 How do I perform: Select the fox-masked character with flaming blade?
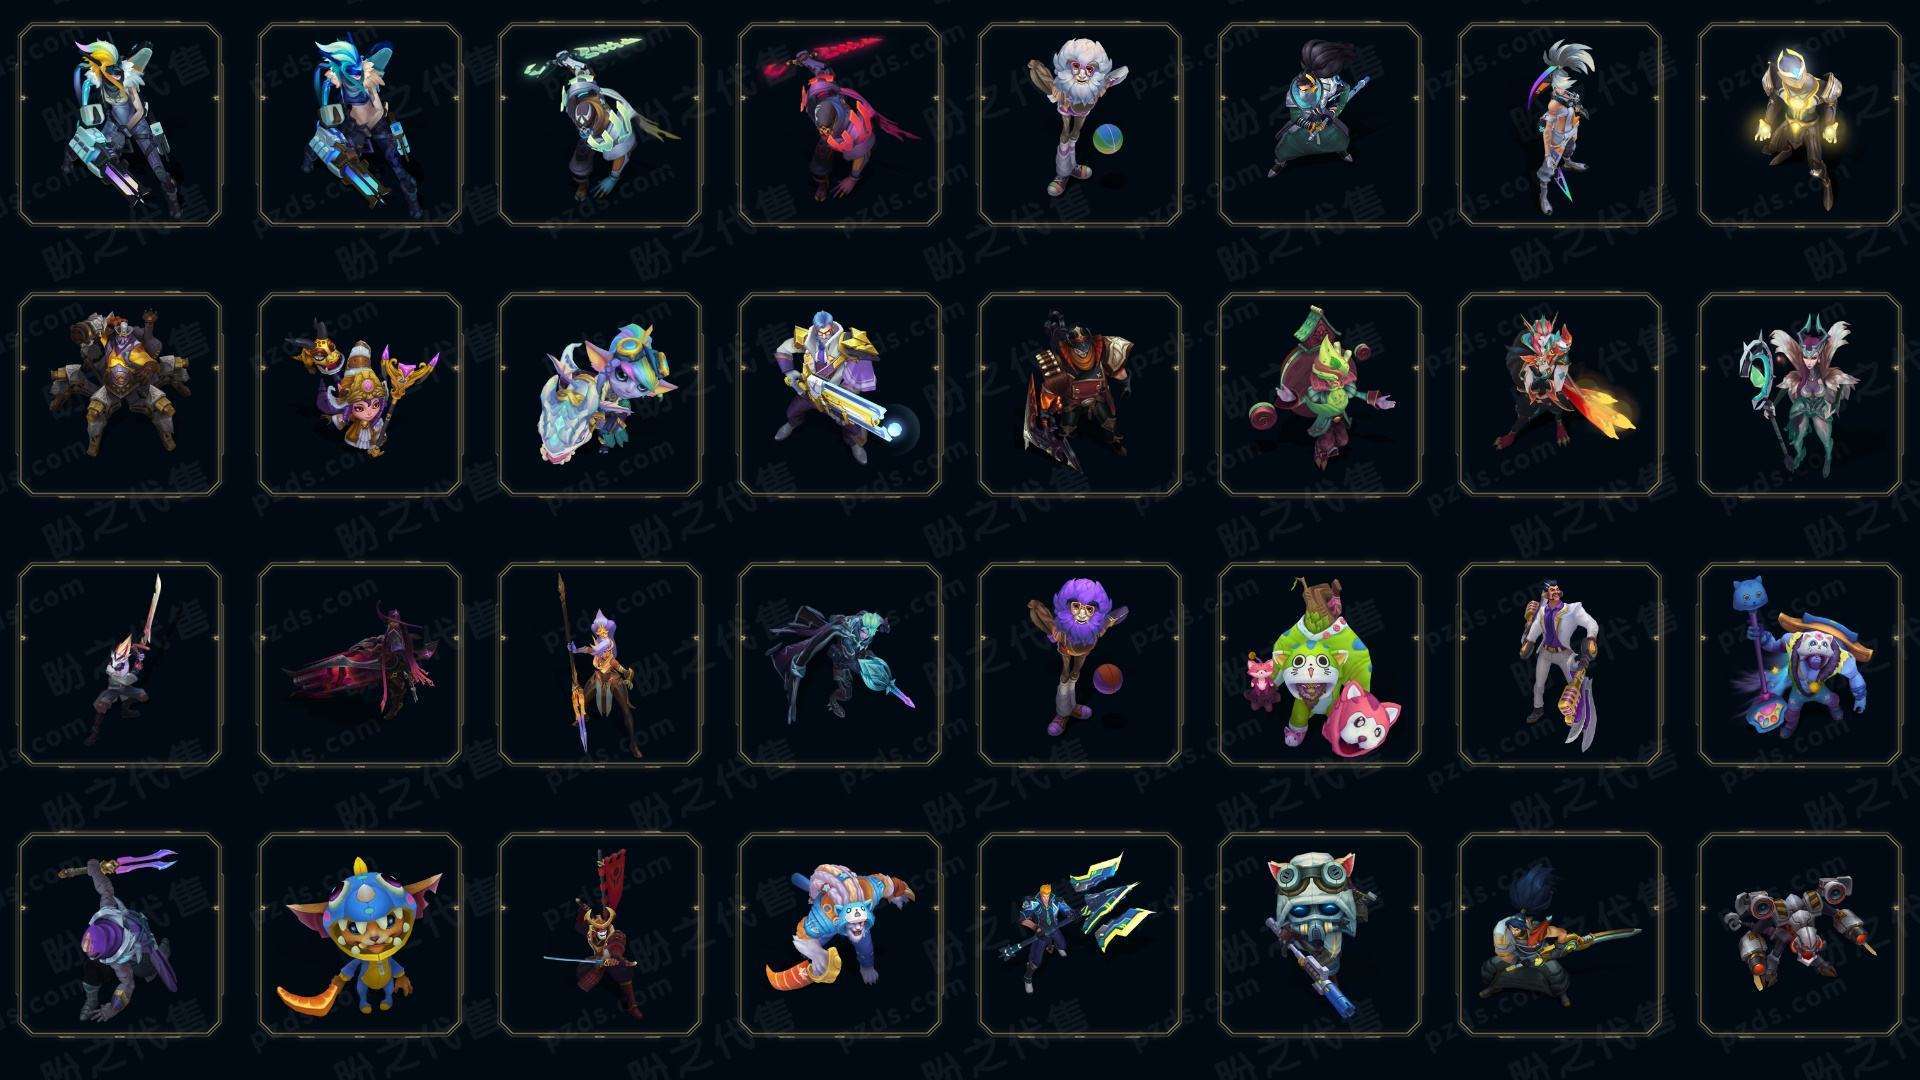(1559, 395)
